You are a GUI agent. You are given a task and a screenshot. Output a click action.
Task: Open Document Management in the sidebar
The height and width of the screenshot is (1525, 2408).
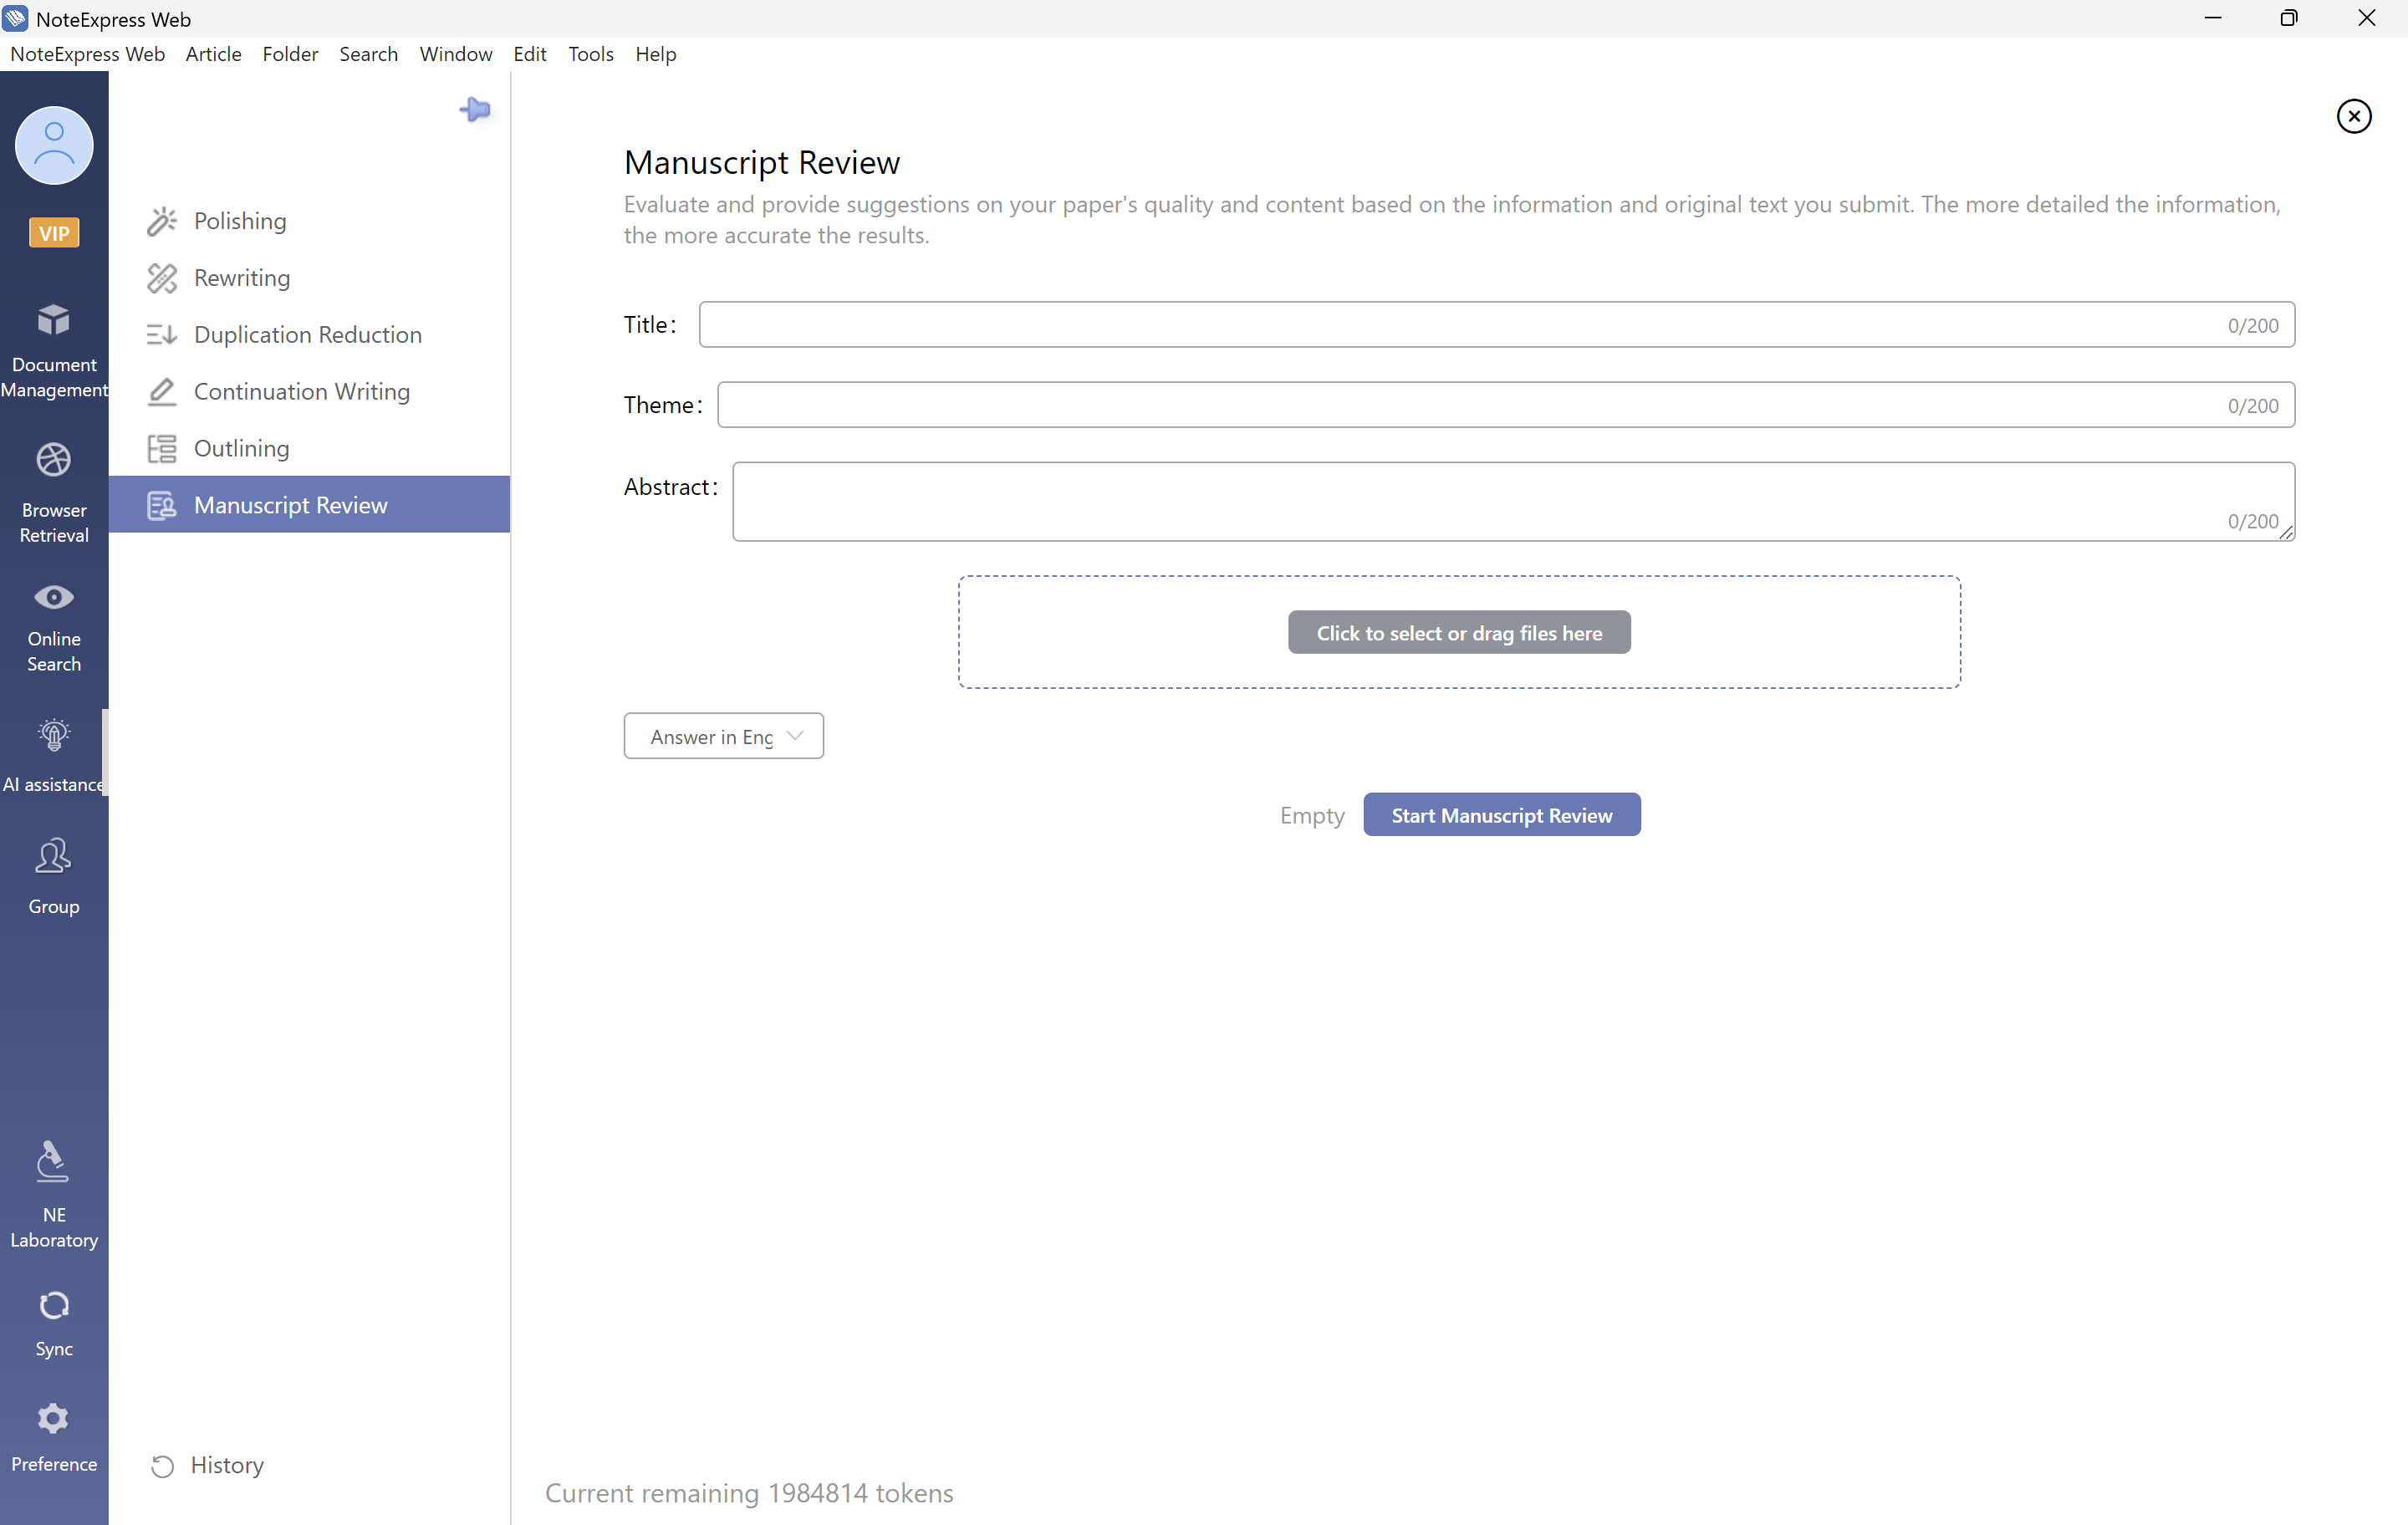point(54,350)
